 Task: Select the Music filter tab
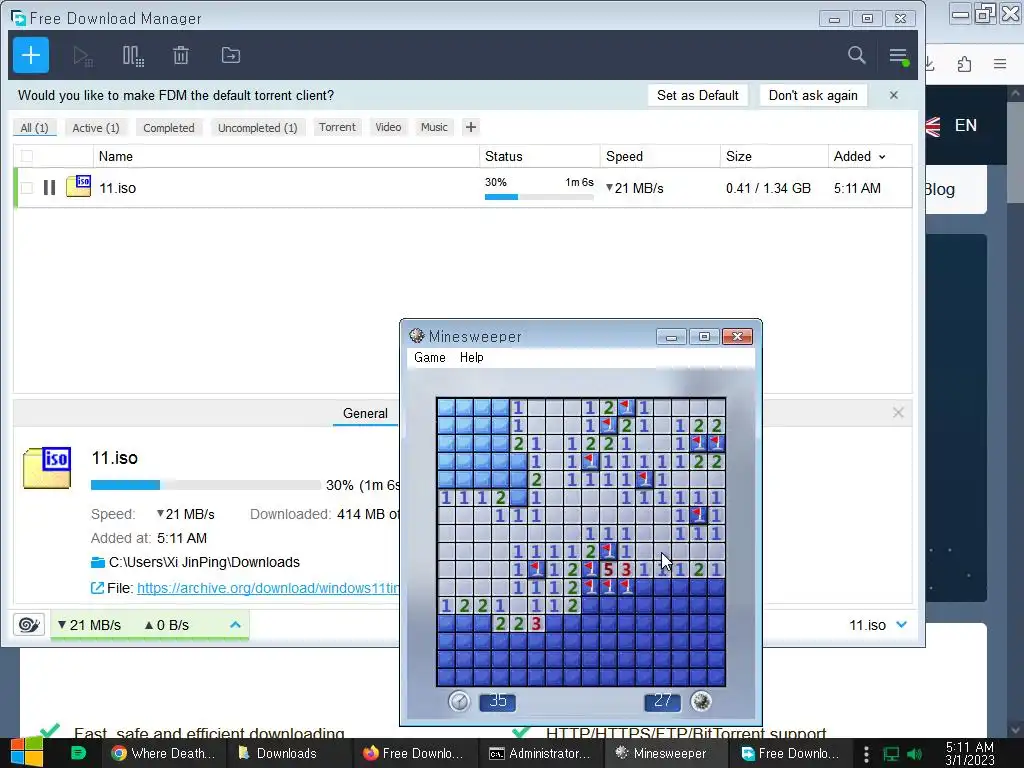coord(434,127)
